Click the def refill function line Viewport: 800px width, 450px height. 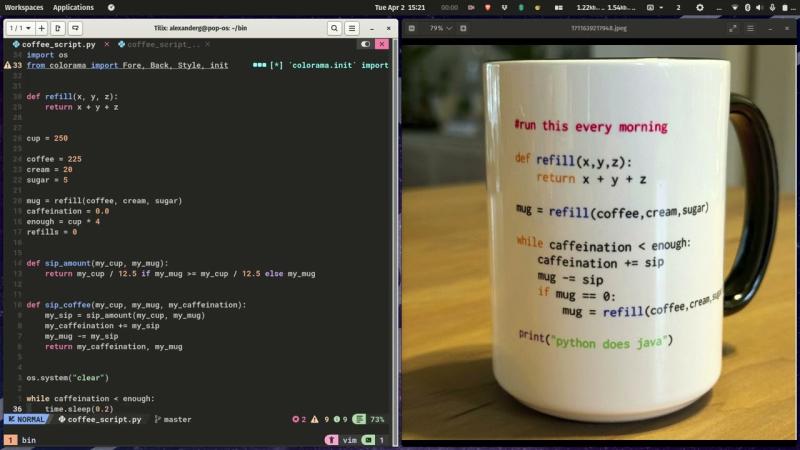tap(72, 96)
